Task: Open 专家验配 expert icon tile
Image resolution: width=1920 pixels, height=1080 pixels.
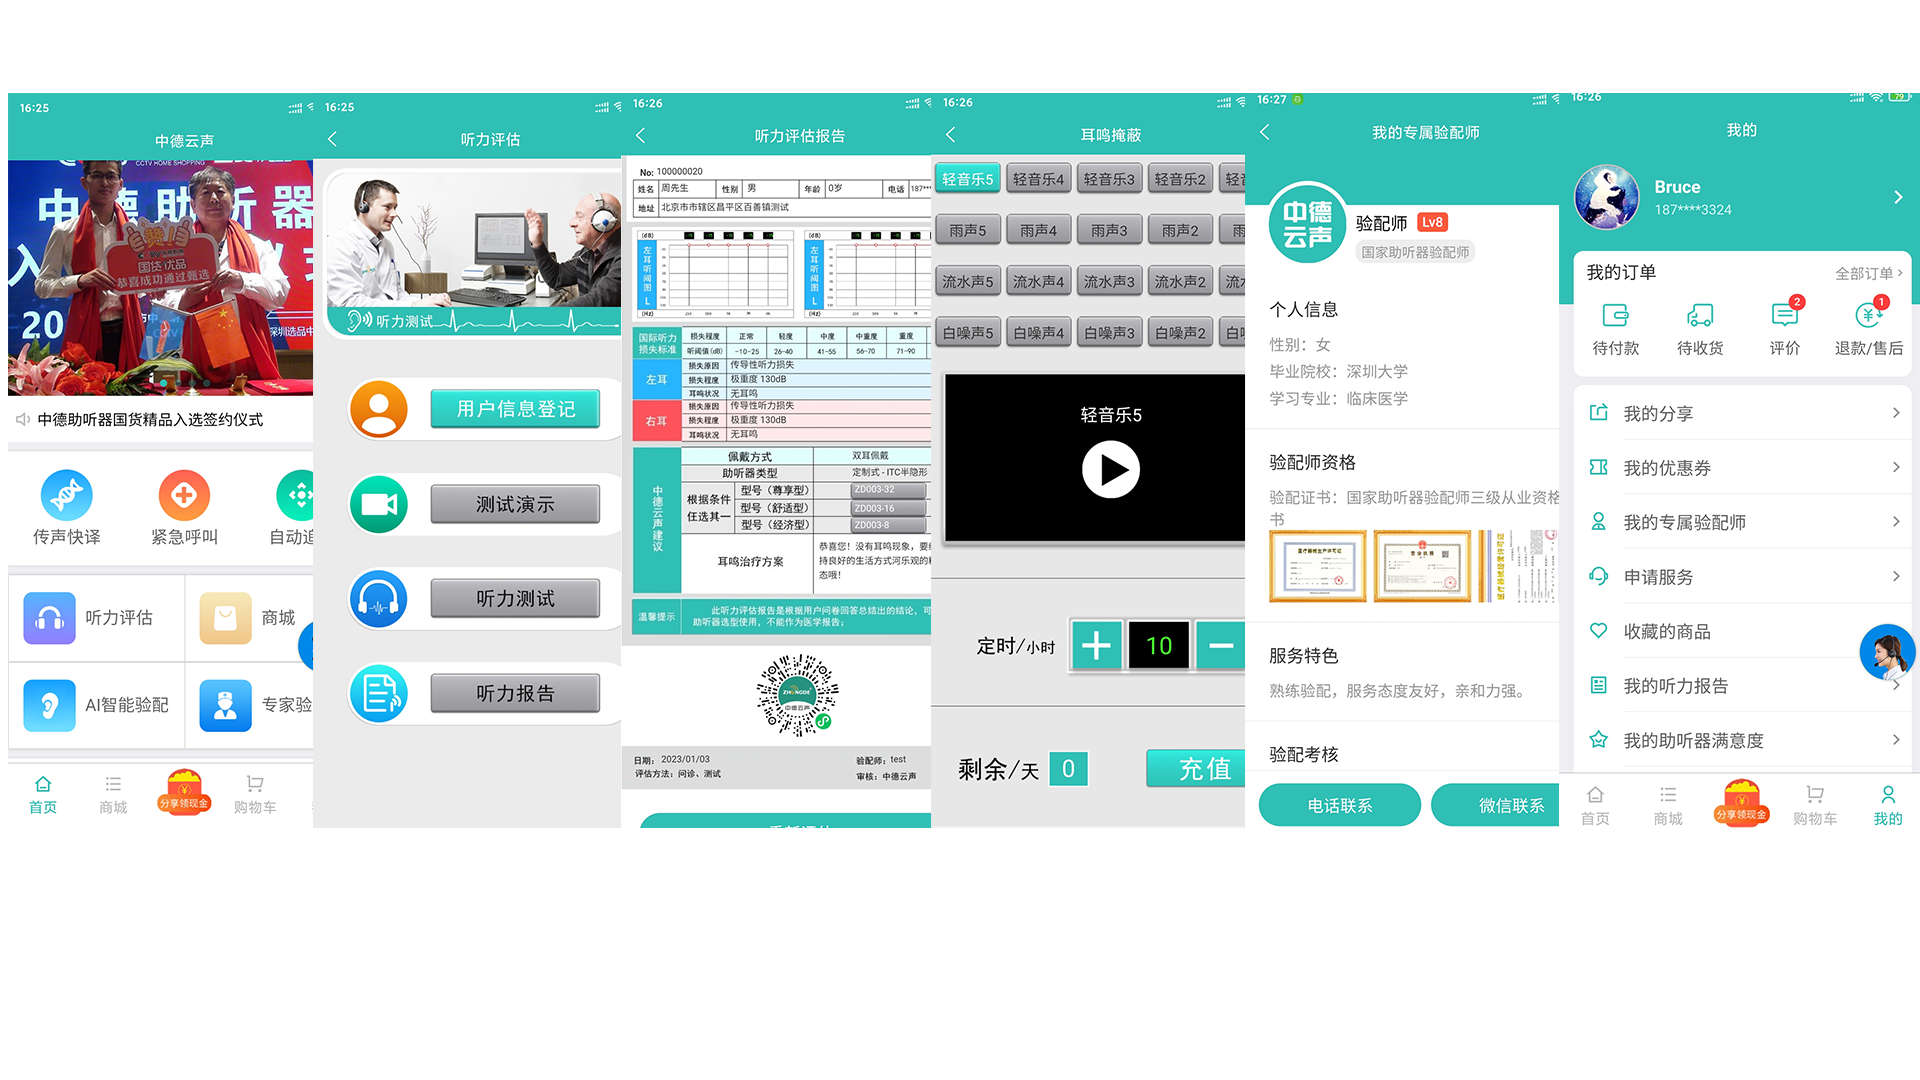Action: point(226,705)
